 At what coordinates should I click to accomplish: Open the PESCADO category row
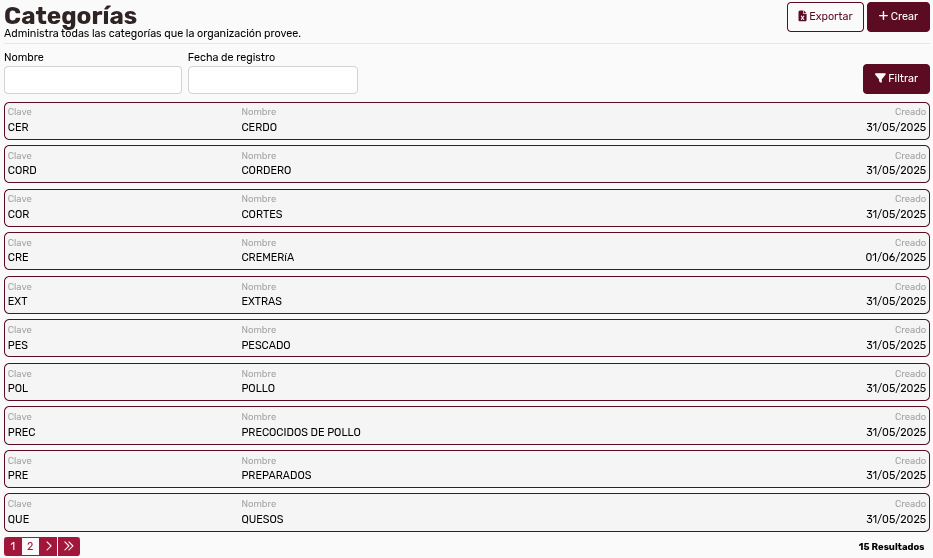[466, 338]
